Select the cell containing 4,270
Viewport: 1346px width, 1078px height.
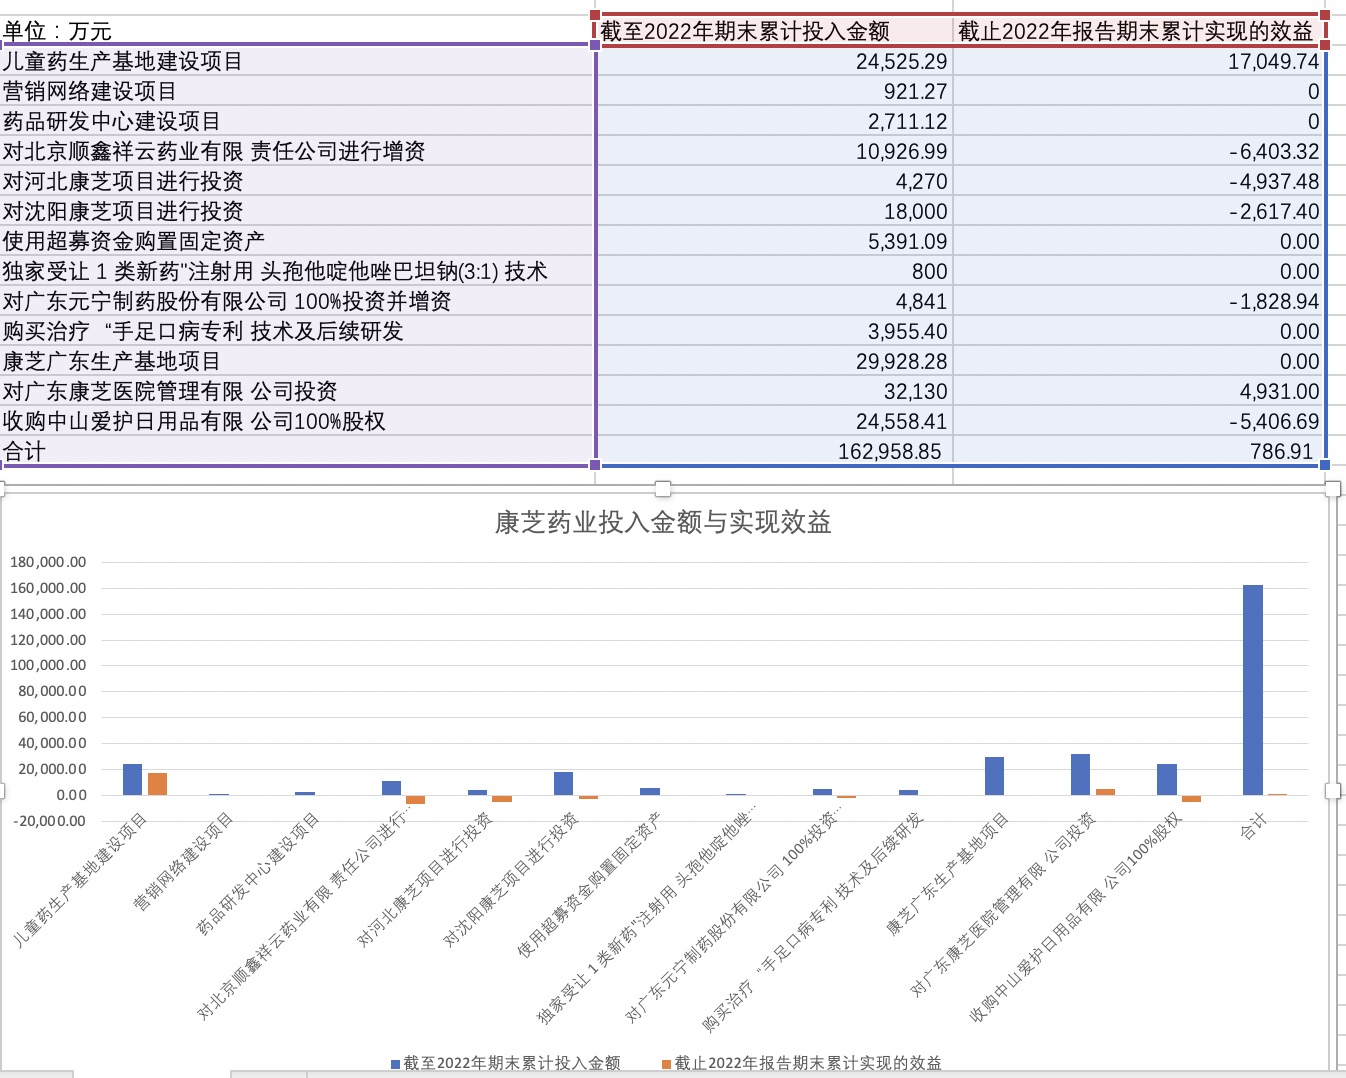(x=774, y=181)
